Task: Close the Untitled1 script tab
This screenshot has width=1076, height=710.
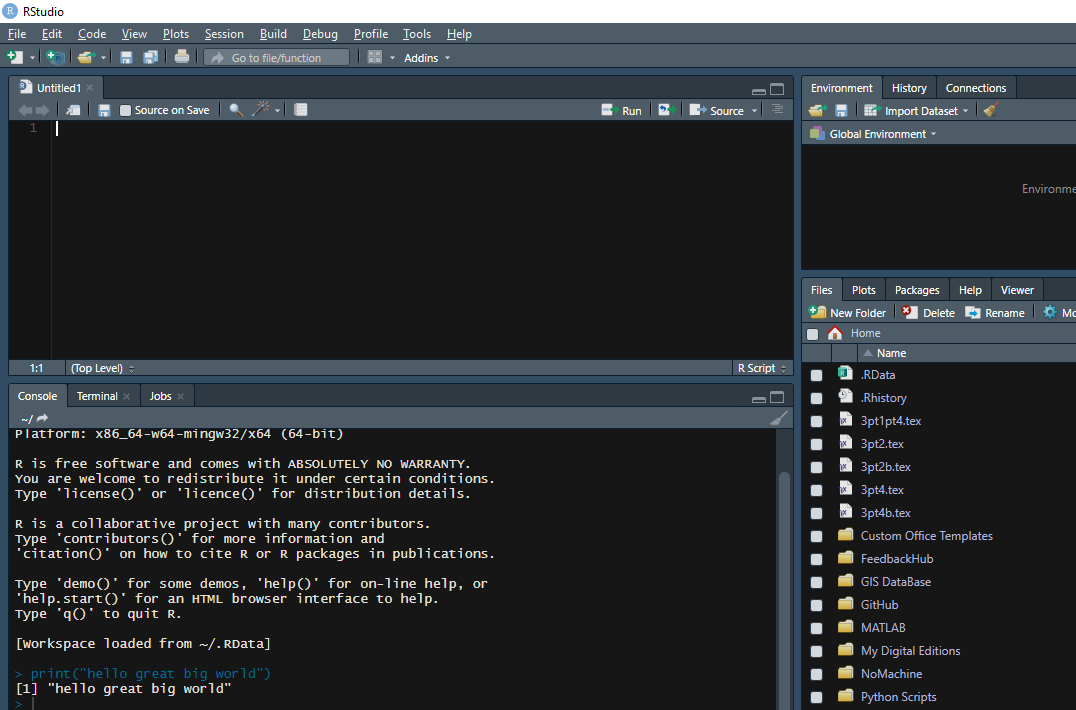Action: [x=90, y=88]
